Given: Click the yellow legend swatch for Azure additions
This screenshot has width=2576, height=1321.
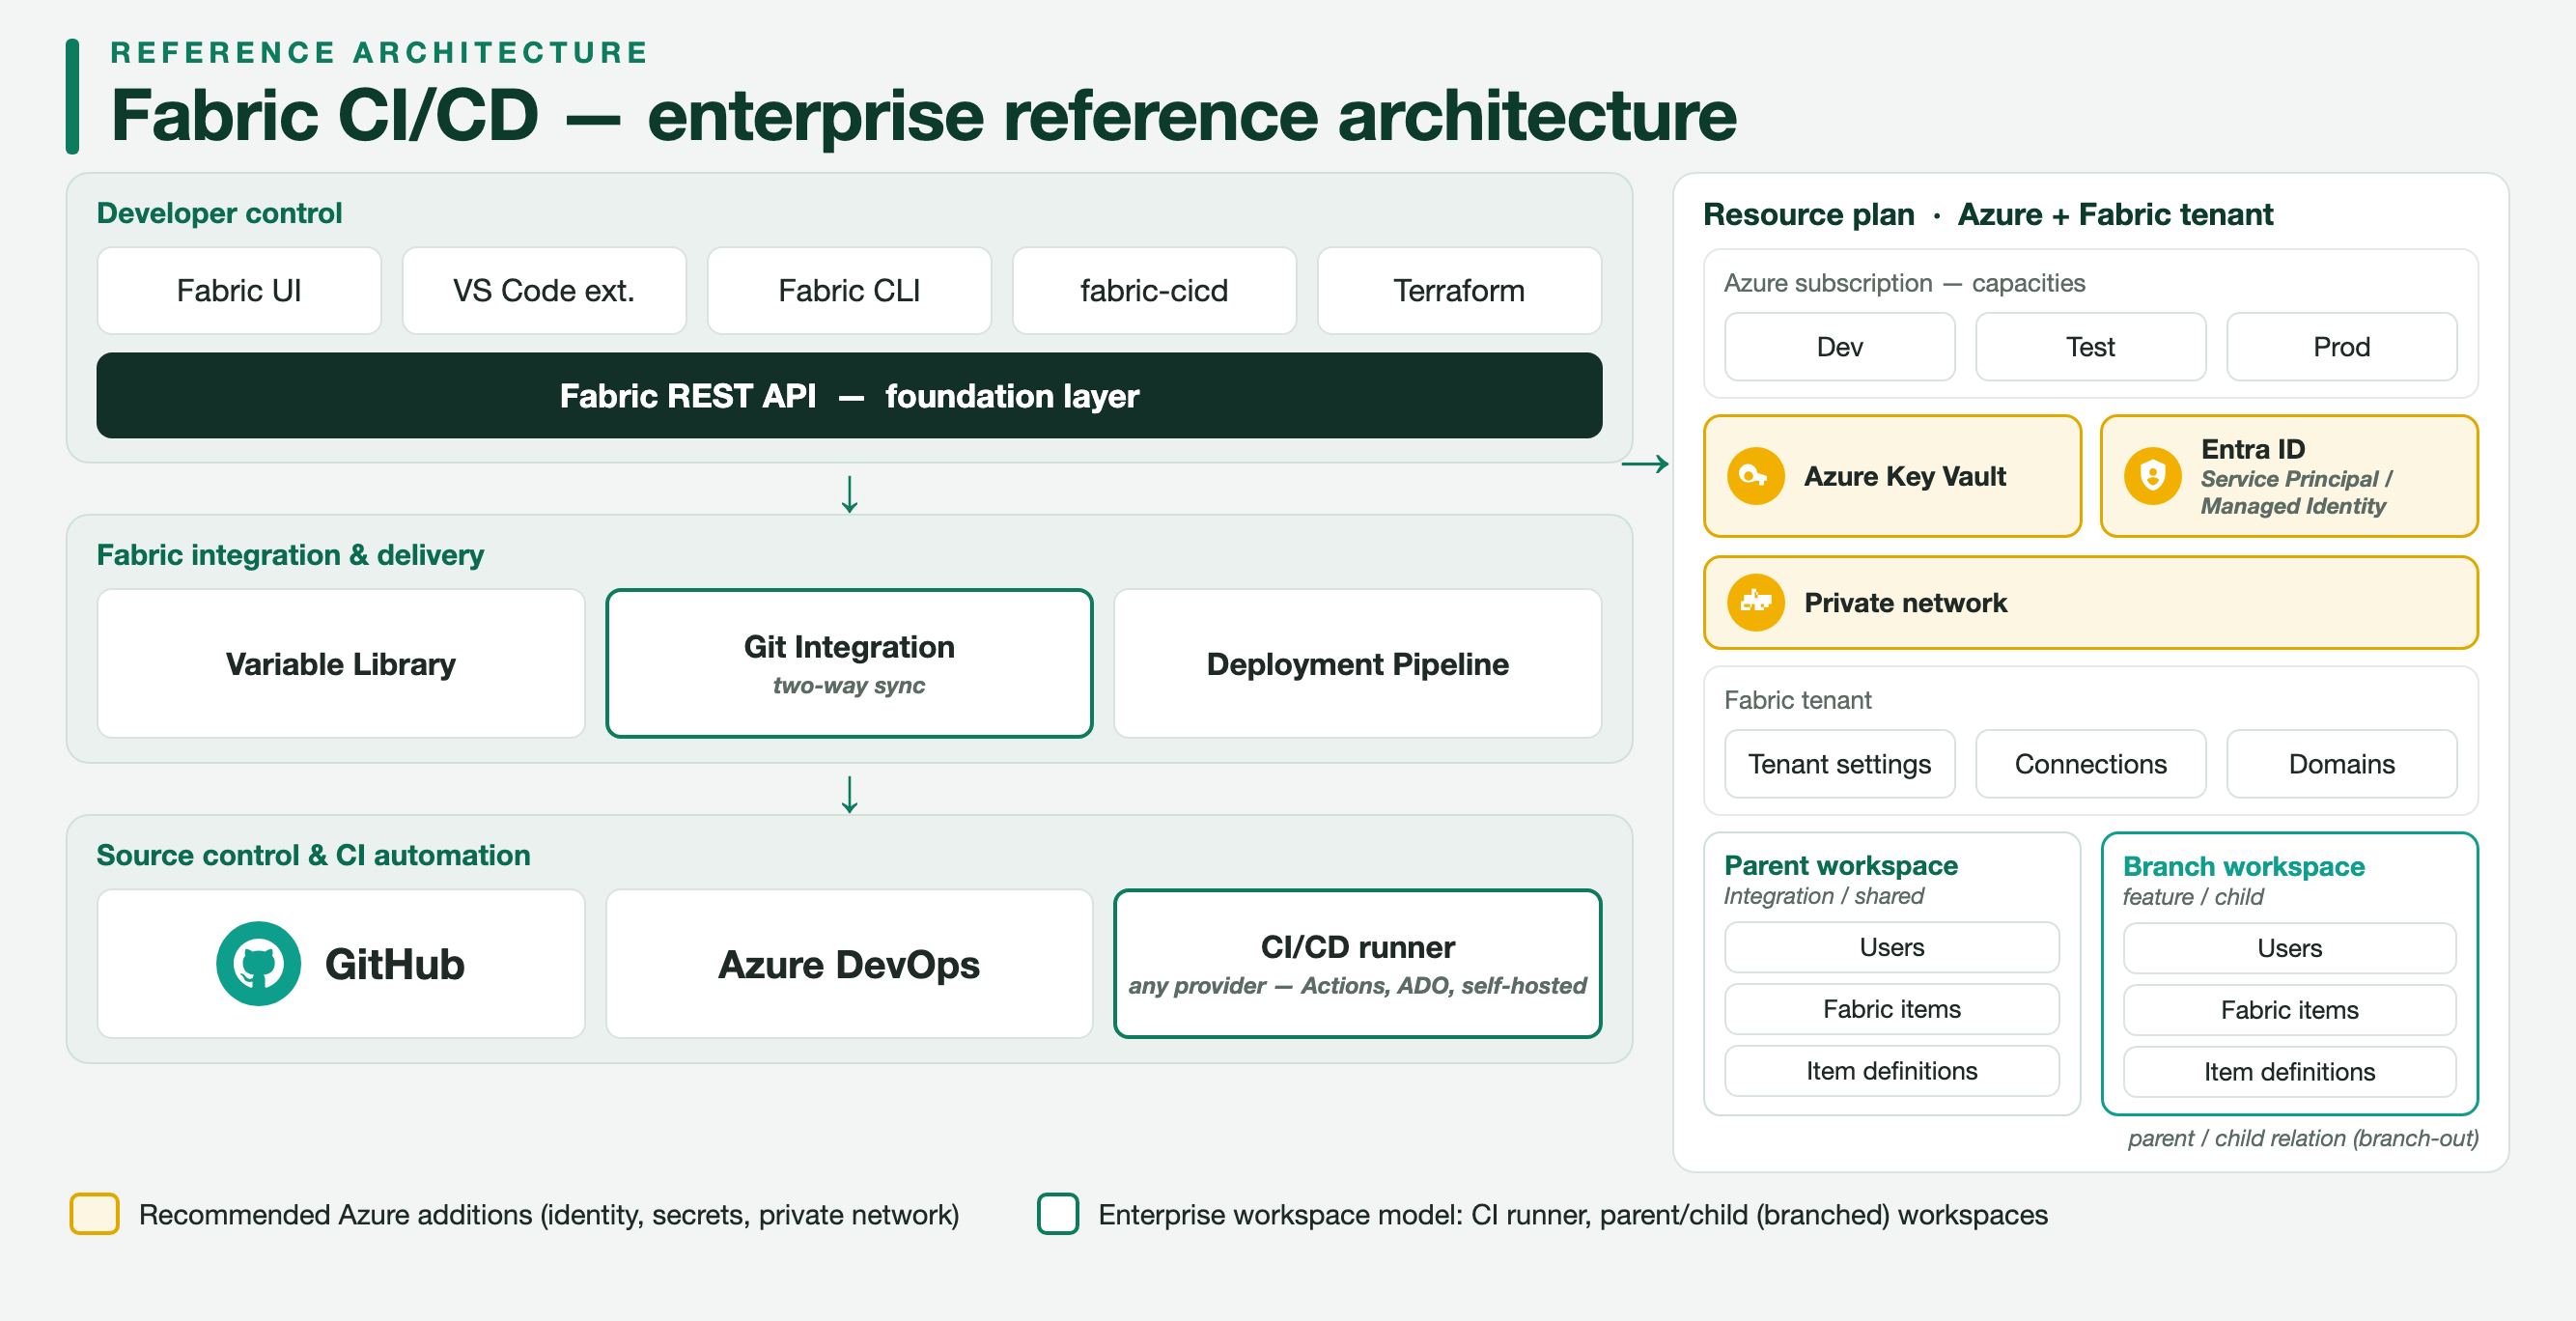Looking at the screenshot, I should point(94,1214).
